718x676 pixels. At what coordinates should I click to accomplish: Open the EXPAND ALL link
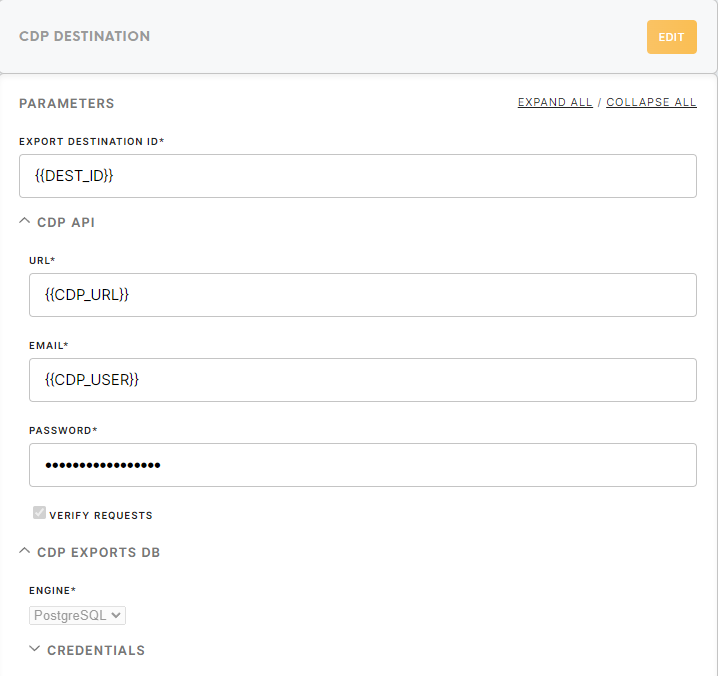click(555, 102)
